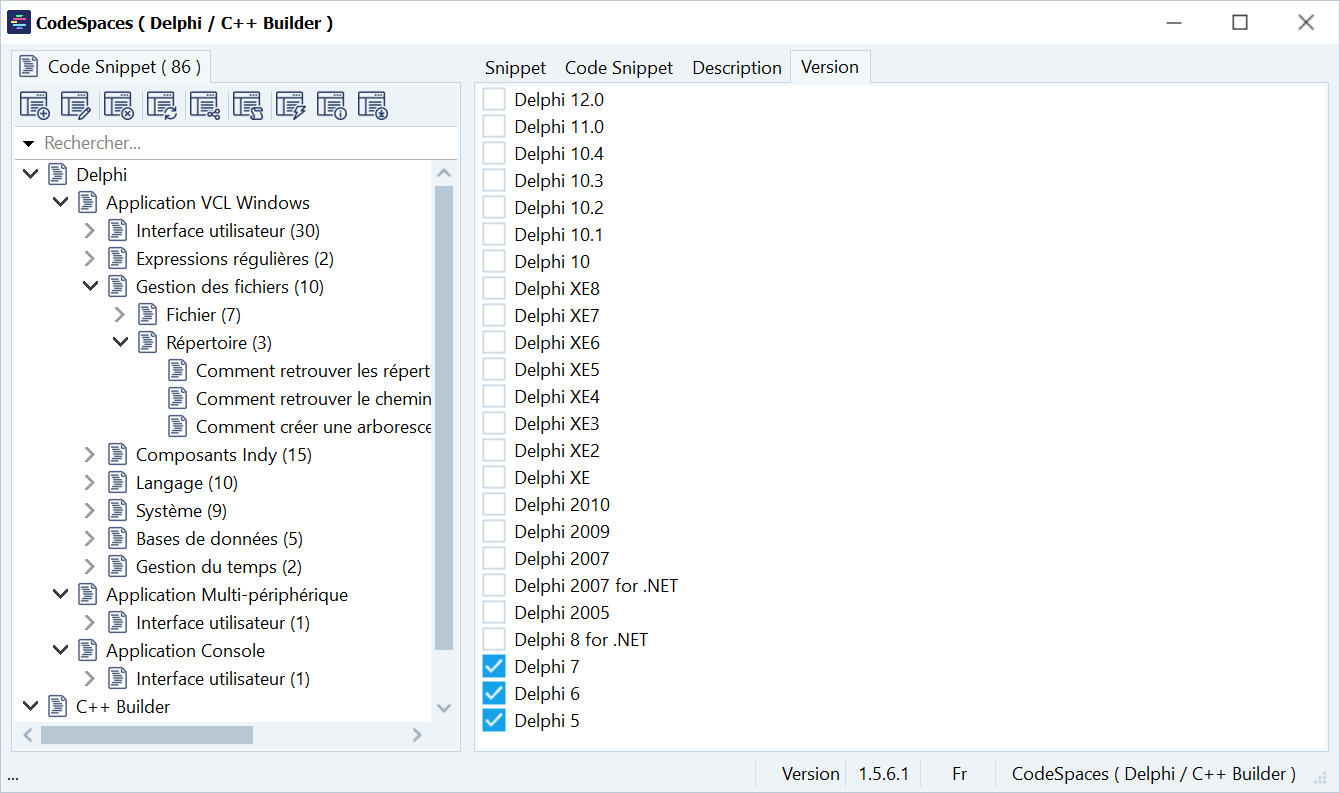Click the info toolbar icon

tap(331, 105)
